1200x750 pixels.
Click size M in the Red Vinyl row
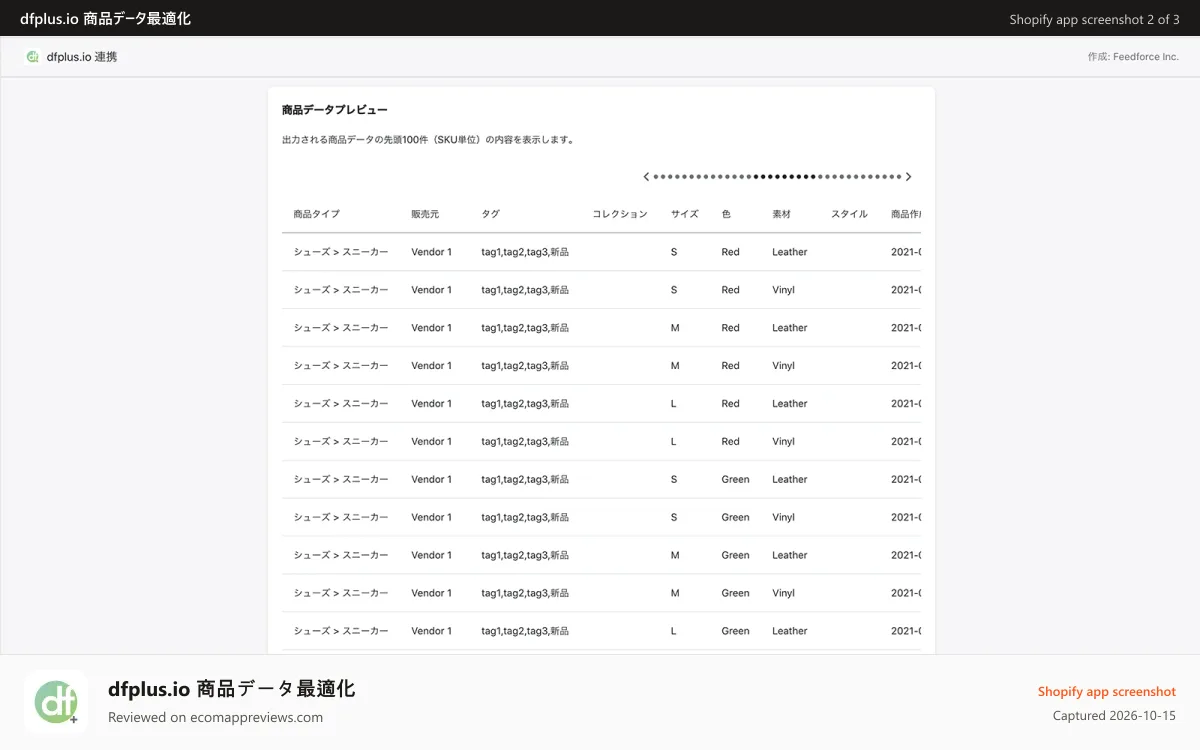click(x=675, y=366)
